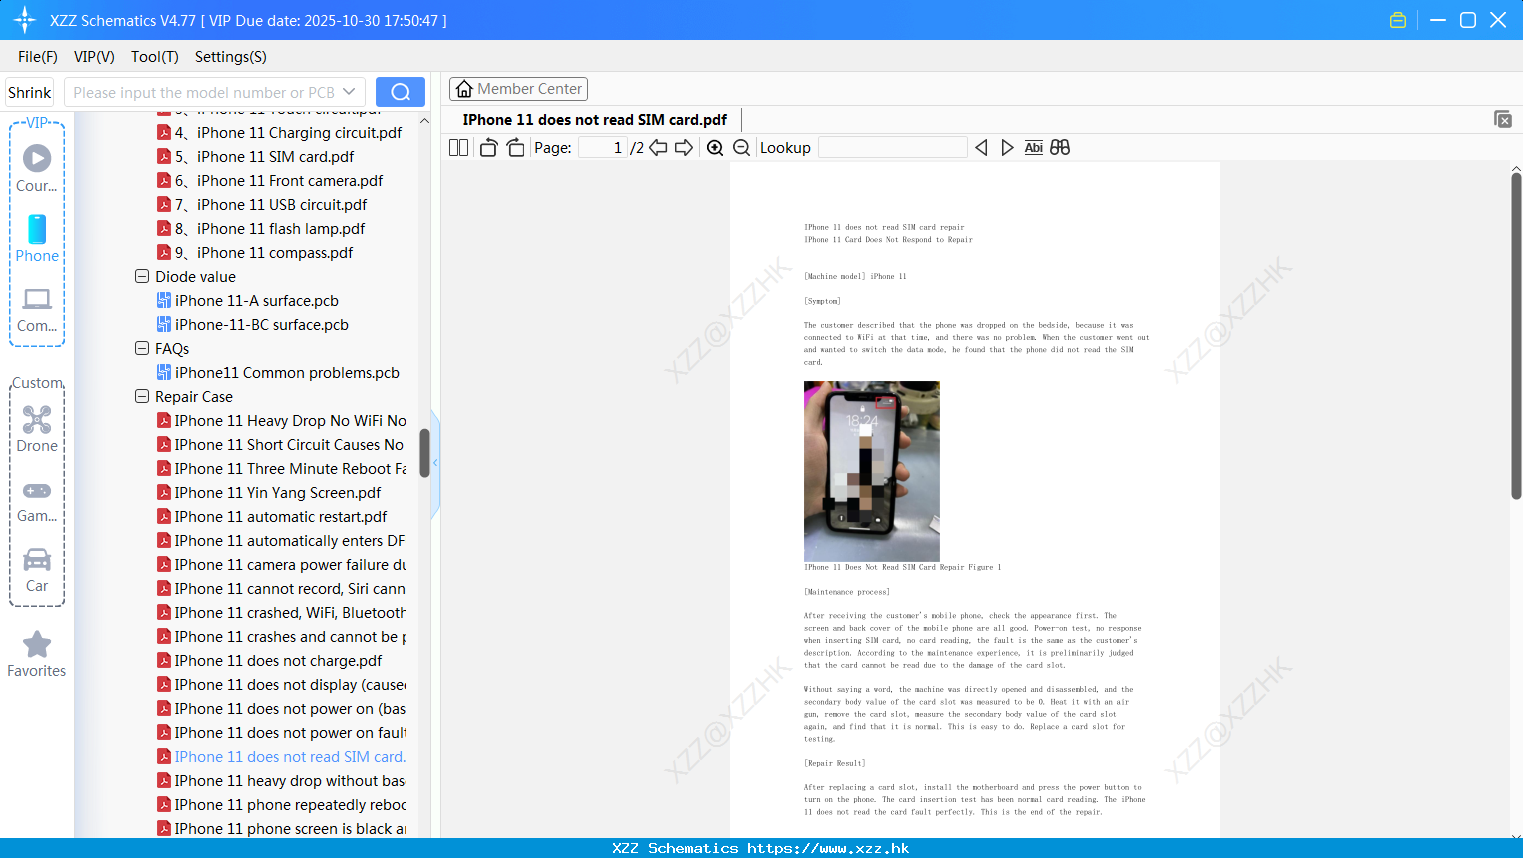Select the Phone category icon
Image resolution: width=1523 pixels, height=858 pixels.
(x=37, y=239)
